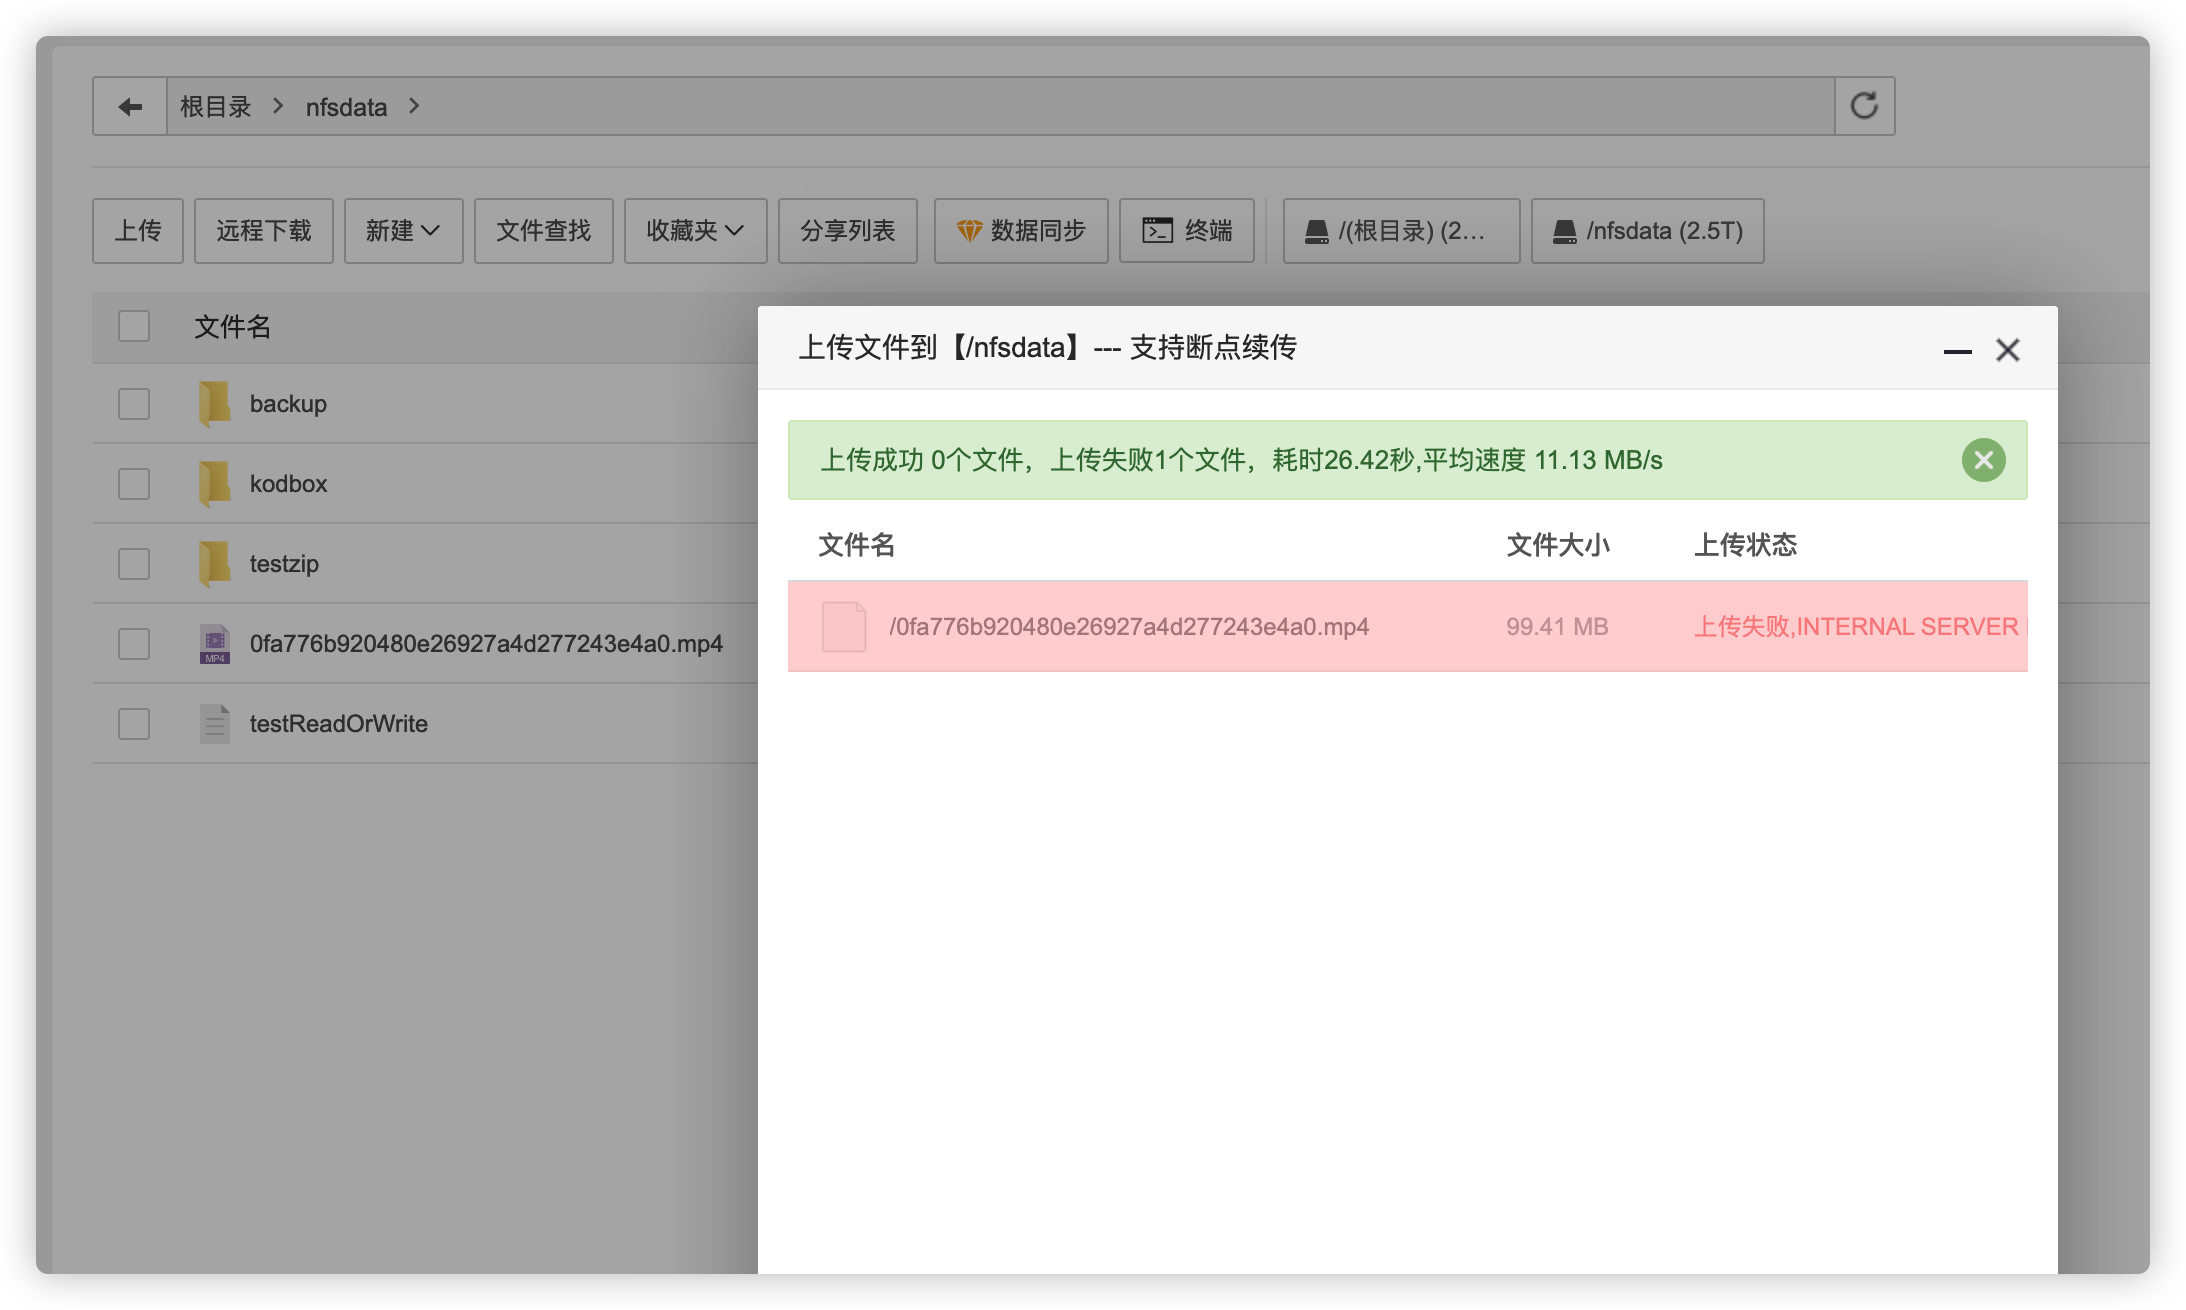This screenshot has width=2186, height=1310.
Task: Click the back arrow in the path bar
Action: (x=130, y=106)
